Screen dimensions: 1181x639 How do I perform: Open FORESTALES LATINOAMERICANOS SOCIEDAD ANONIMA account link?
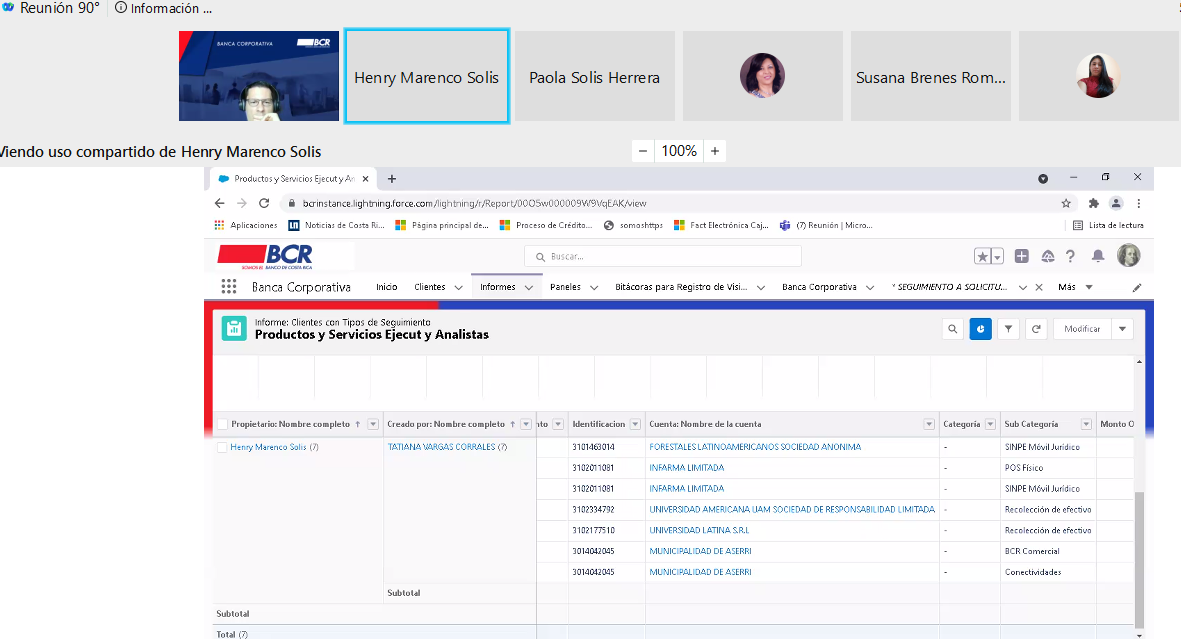755,447
